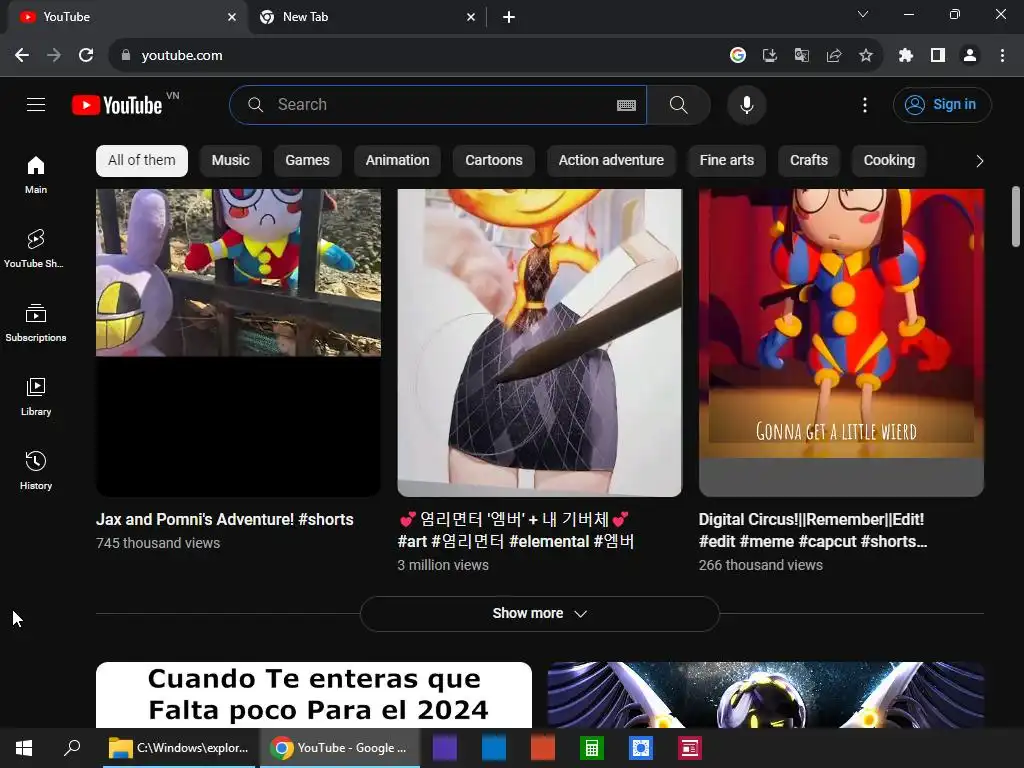Select the Action adventure chip
Image resolution: width=1024 pixels, height=768 pixels.
pos(611,161)
